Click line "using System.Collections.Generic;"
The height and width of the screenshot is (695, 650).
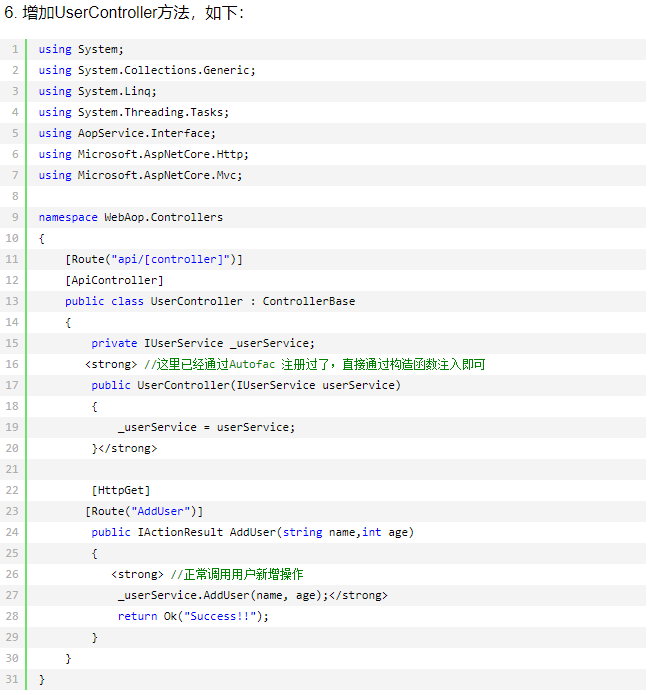click(147, 70)
